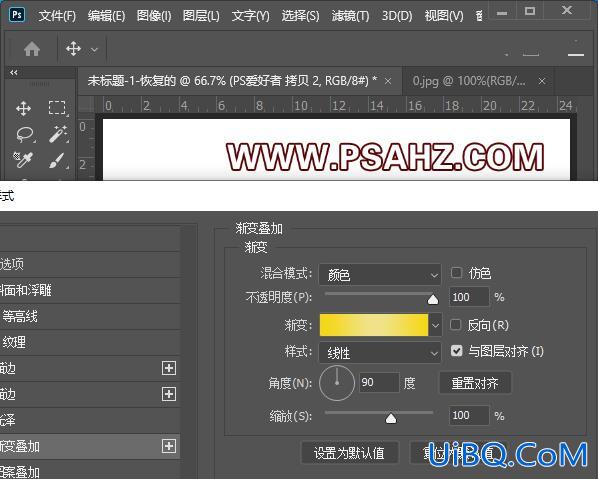Open gradient preset picker arrow
Image resolution: width=598 pixels, height=479 pixels.
tap(435, 325)
